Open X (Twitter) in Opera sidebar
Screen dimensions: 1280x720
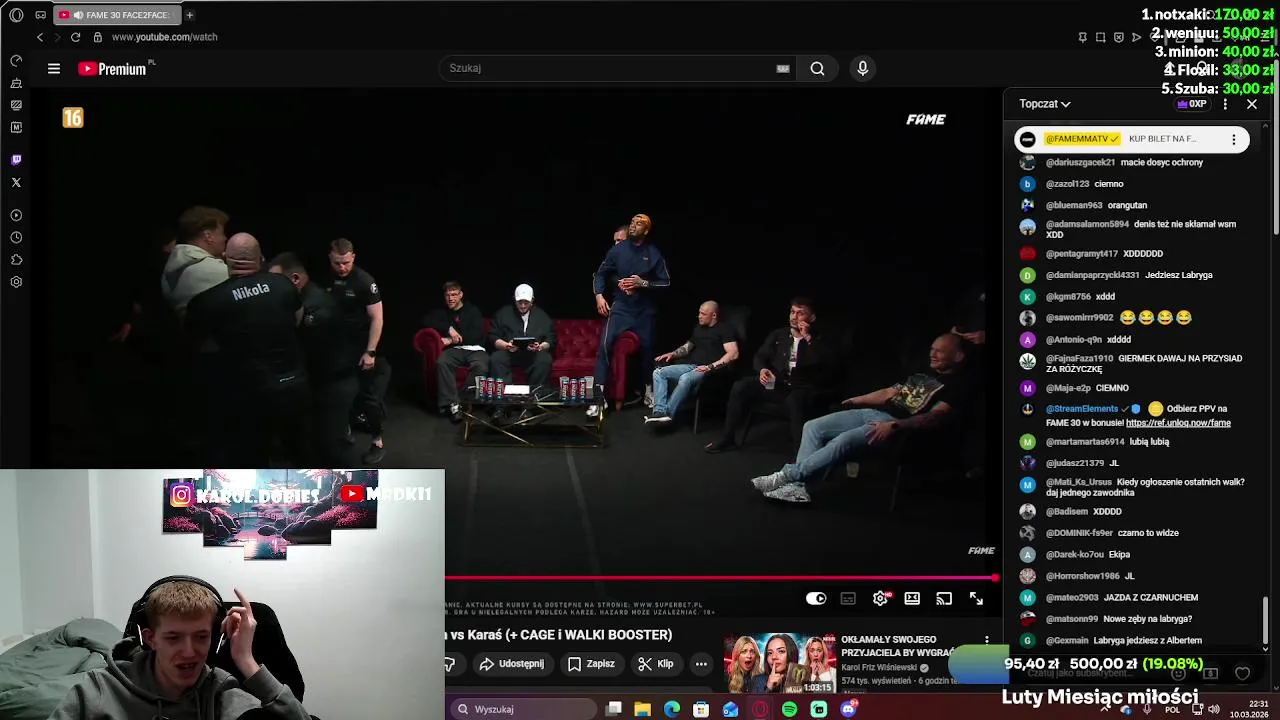click(x=16, y=182)
